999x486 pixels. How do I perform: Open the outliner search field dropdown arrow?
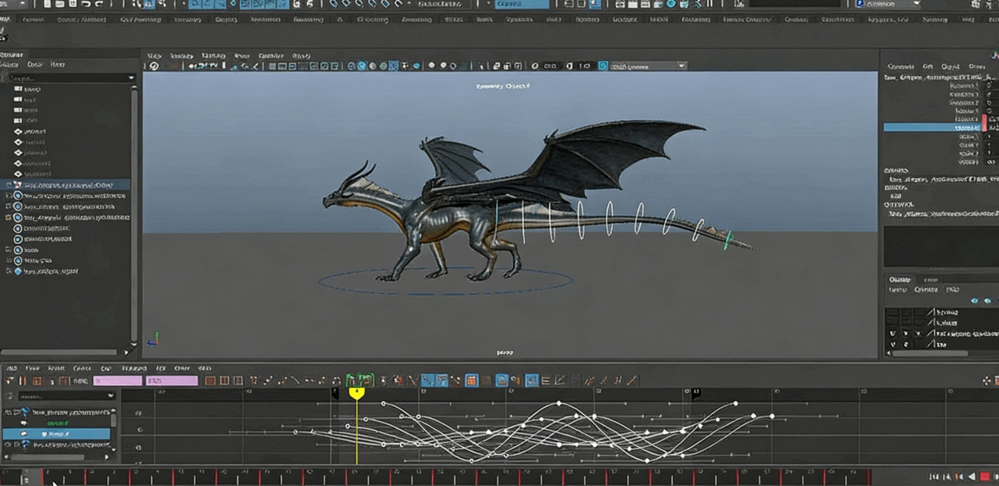131,78
